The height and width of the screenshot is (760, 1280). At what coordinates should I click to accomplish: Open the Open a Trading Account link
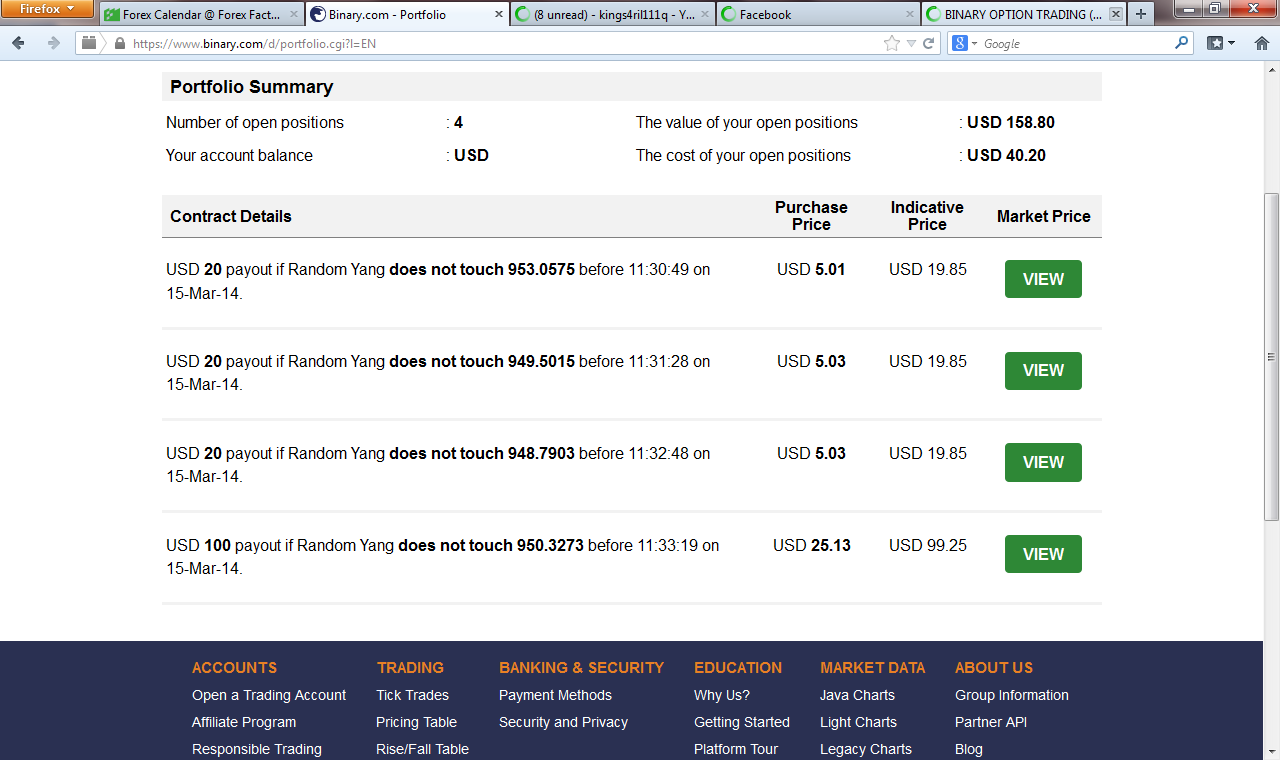[269, 695]
